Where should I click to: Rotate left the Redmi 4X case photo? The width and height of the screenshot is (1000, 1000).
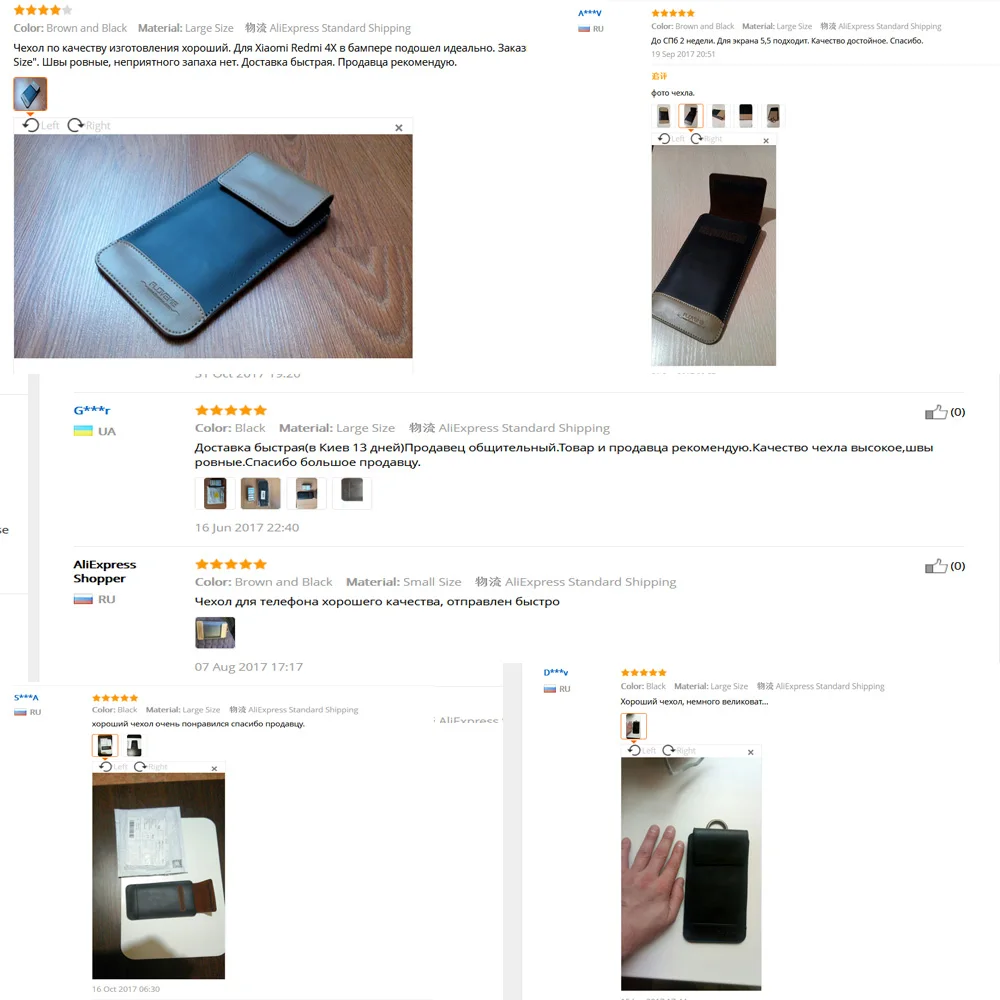(x=41, y=125)
